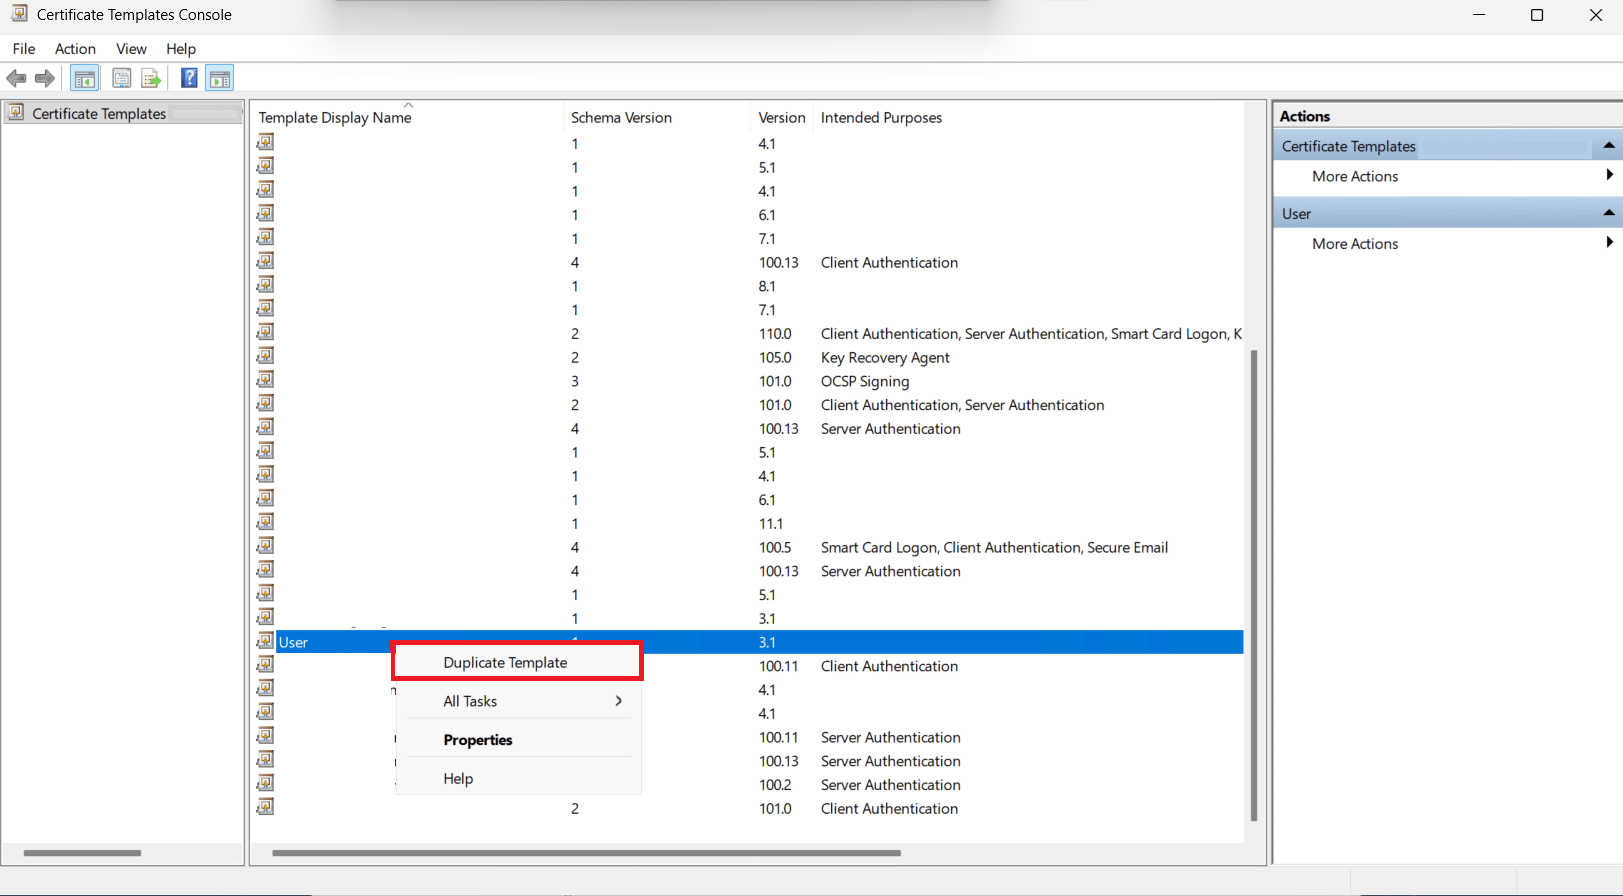Open More Actions under Certificate Templates
Image resolution: width=1623 pixels, height=896 pixels.
[1355, 176]
